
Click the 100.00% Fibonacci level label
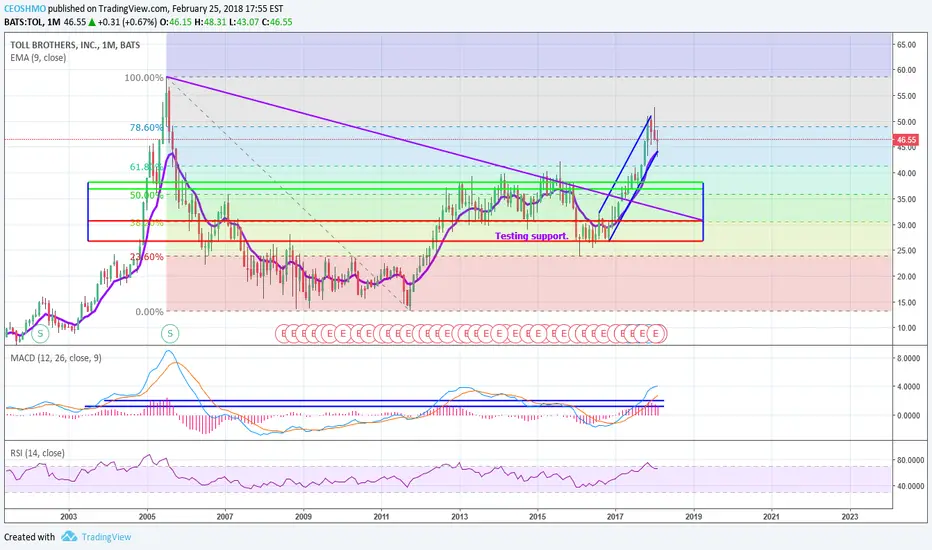click(x=144, y=78)
